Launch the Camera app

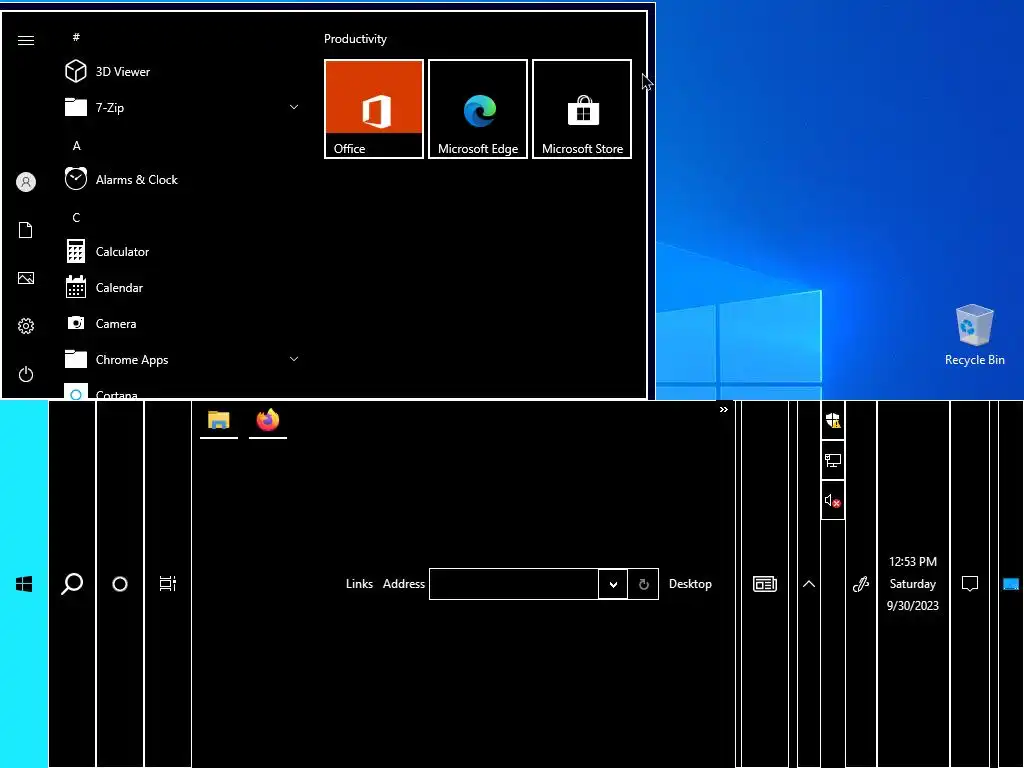click(183, 323)
